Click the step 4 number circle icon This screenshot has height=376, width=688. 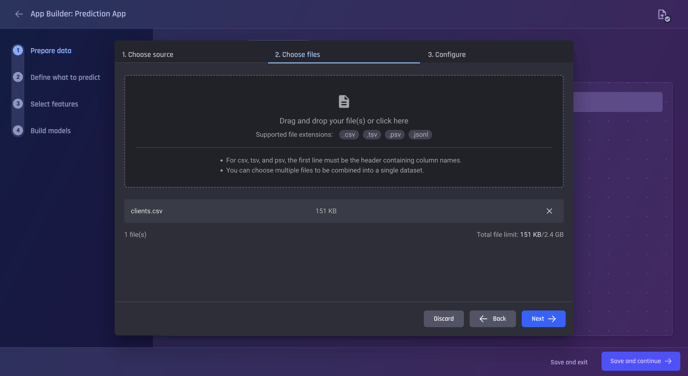pyautogui.click(x=18, y=131)
